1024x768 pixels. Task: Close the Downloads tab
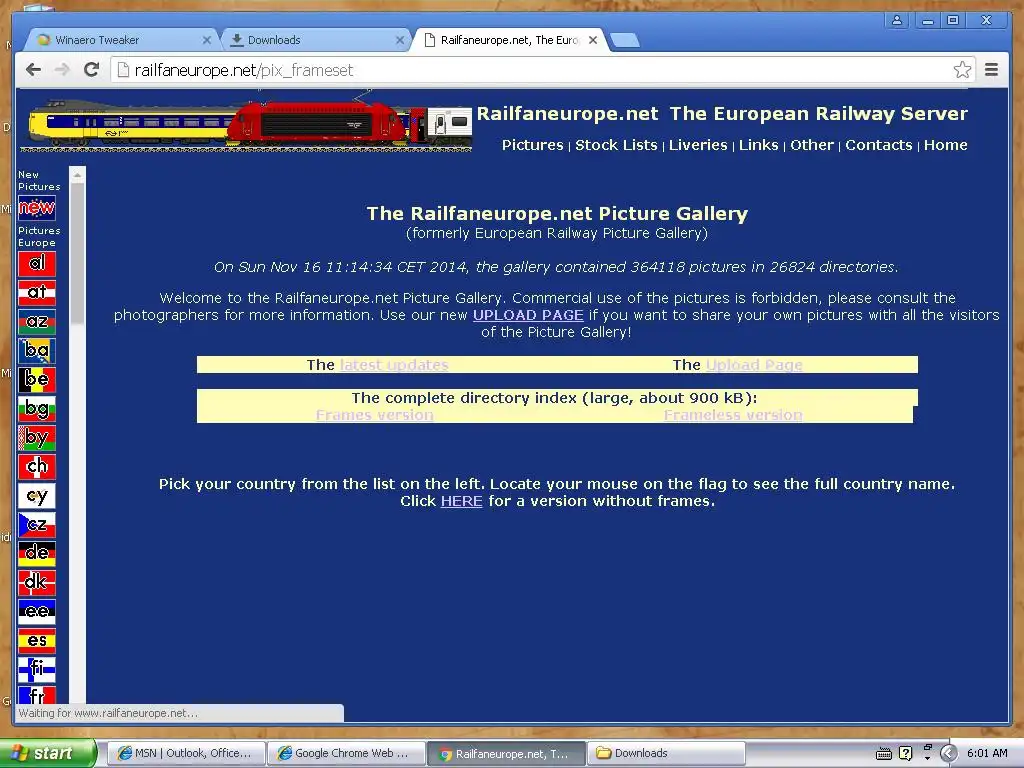point(400,40)
